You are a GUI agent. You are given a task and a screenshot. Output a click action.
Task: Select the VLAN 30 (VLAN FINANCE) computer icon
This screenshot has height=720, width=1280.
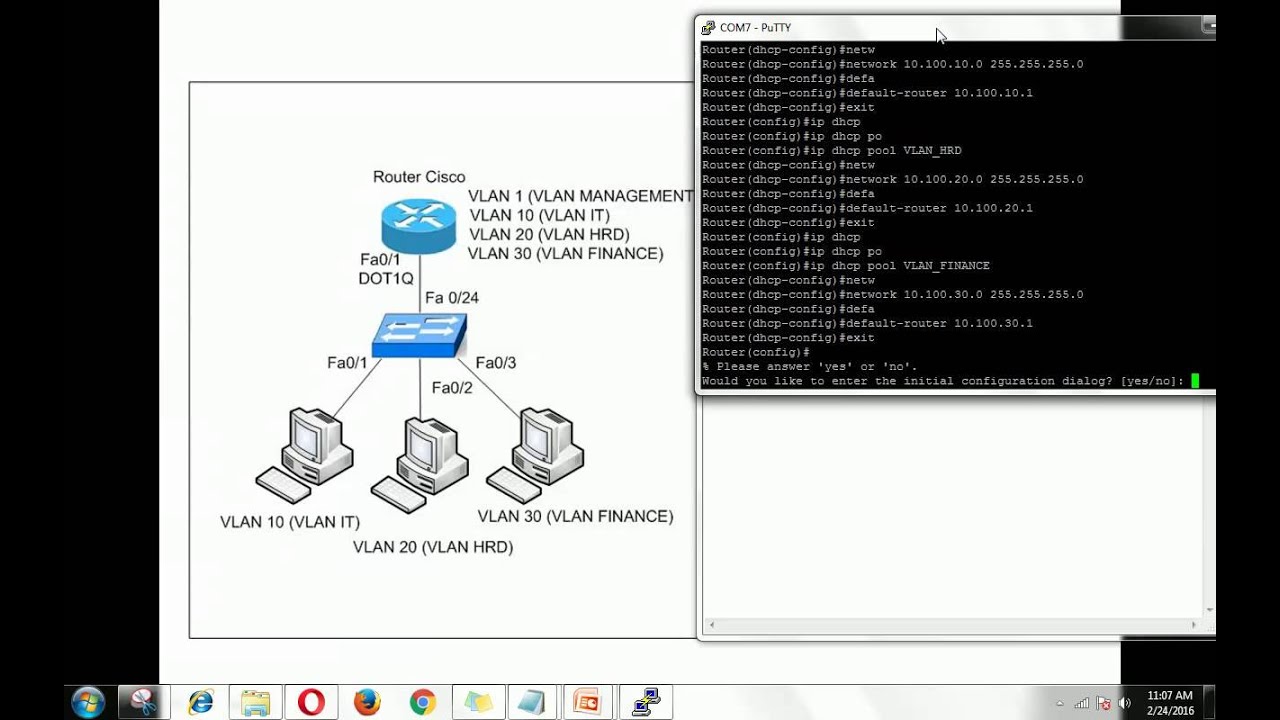point(535,455)
